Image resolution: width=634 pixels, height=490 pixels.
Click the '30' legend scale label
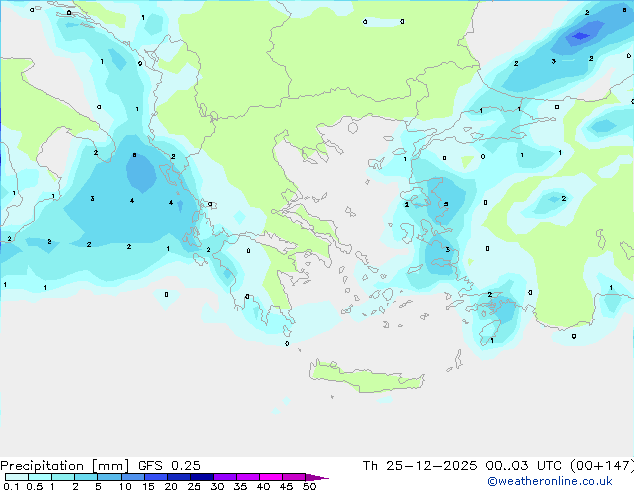217,486
